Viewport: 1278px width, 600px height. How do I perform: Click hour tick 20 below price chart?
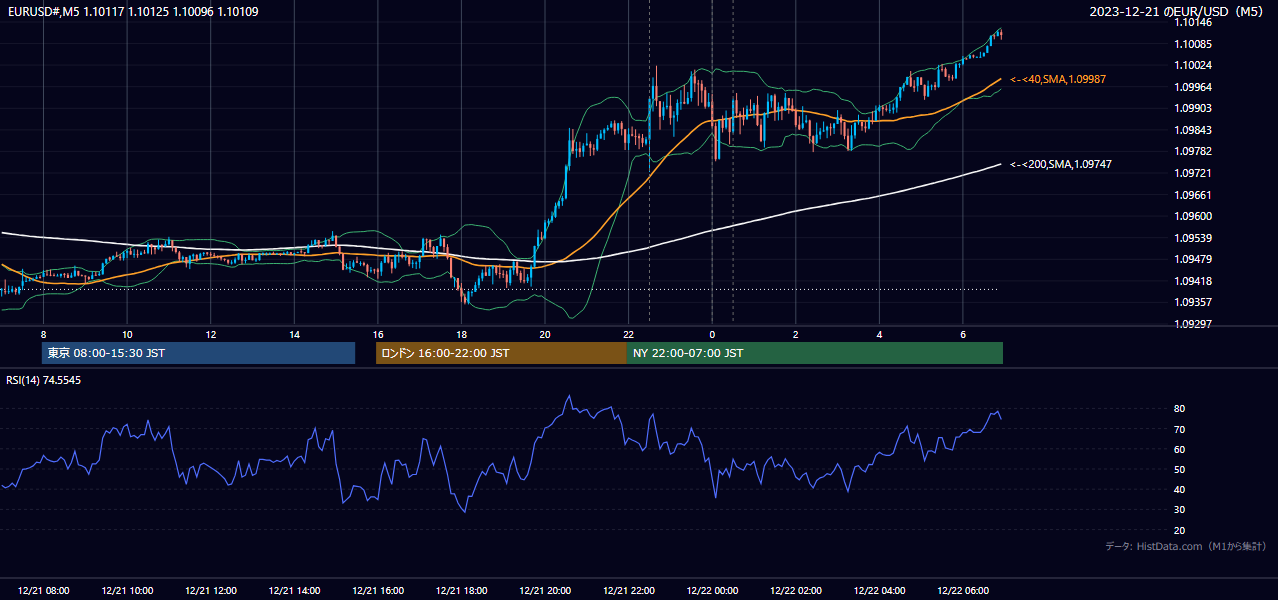tap(545, 334)
